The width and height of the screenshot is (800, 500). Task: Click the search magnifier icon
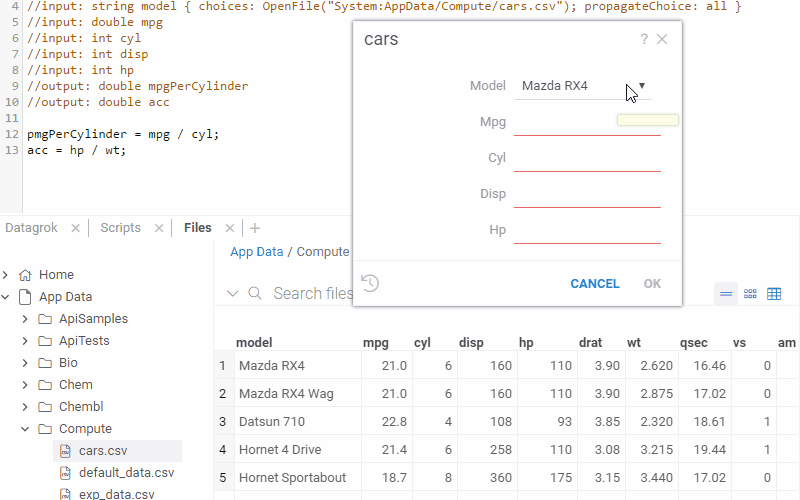[255, 293]
